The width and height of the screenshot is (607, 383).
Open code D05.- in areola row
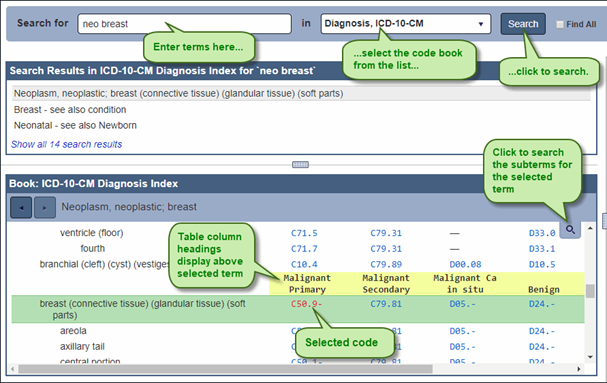(x=462, y=331)
